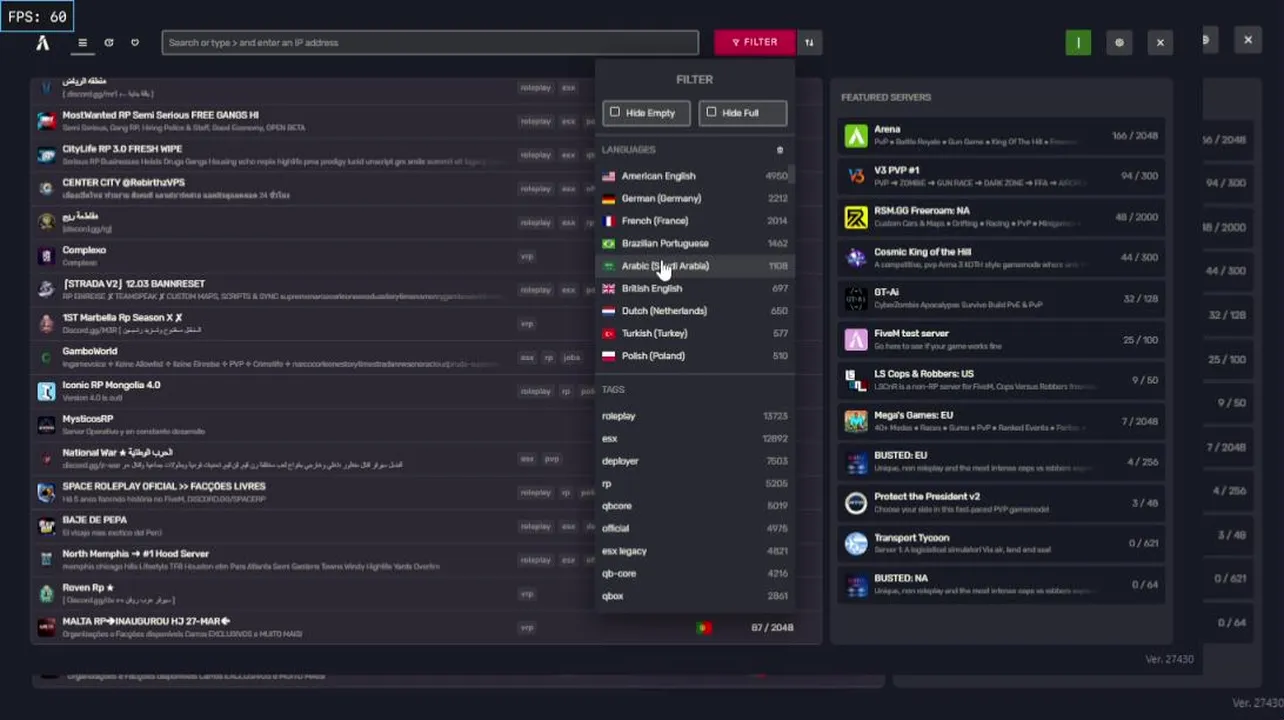Filter by Arabic (Saudi Arabia) language

point(695,266)
